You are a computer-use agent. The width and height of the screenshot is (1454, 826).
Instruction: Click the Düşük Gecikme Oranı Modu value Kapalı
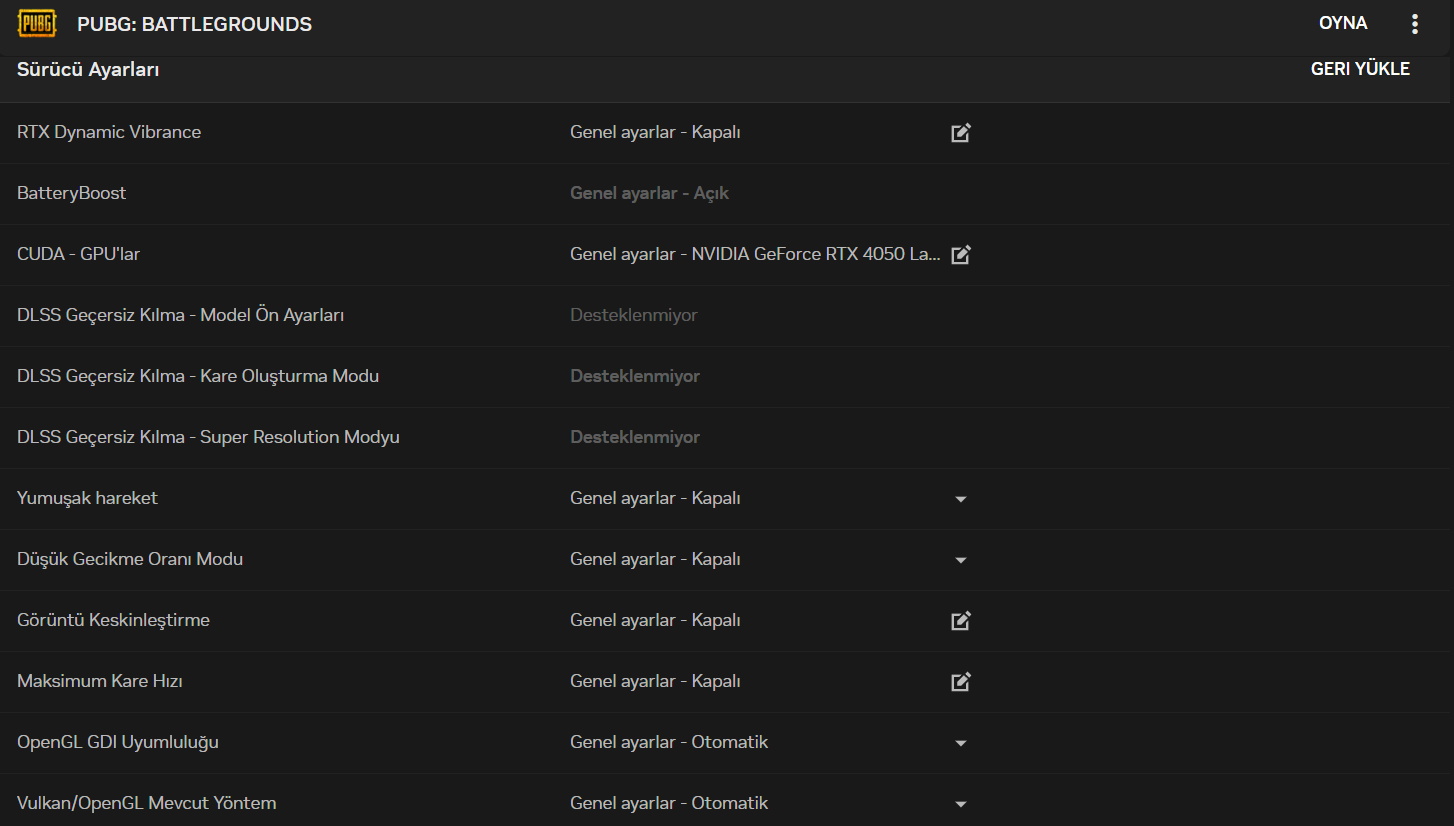coord(655,559)
